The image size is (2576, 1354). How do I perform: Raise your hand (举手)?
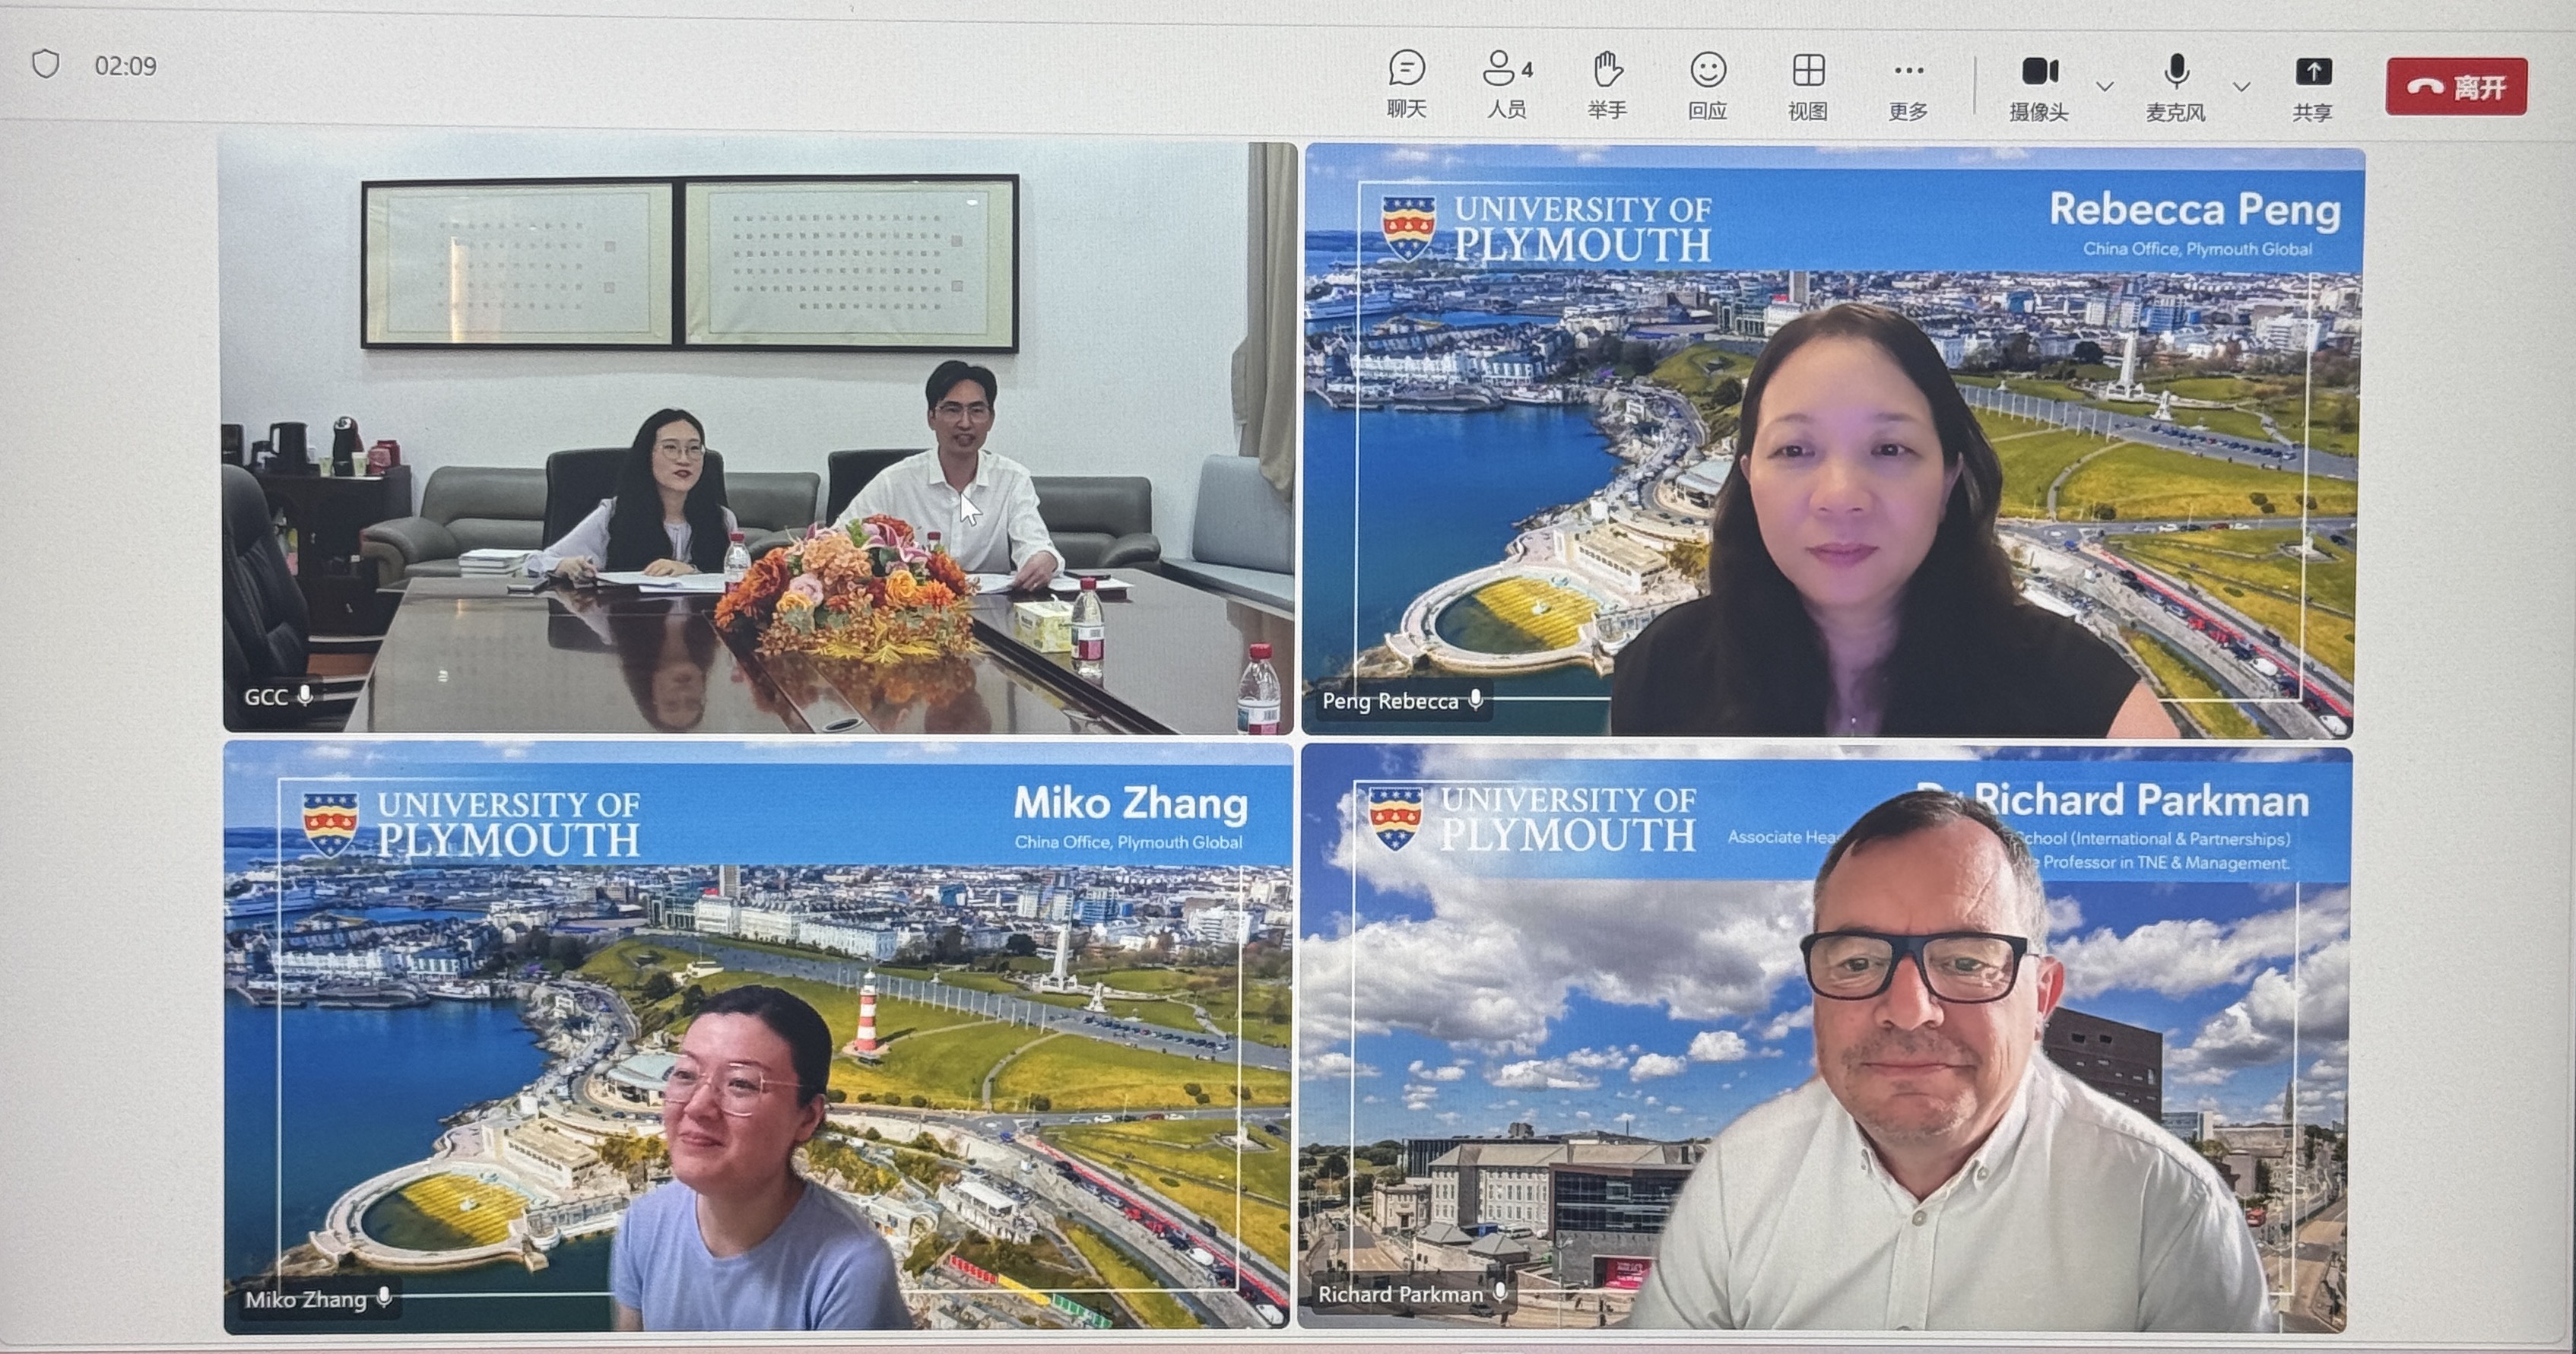pos(1607,86)
